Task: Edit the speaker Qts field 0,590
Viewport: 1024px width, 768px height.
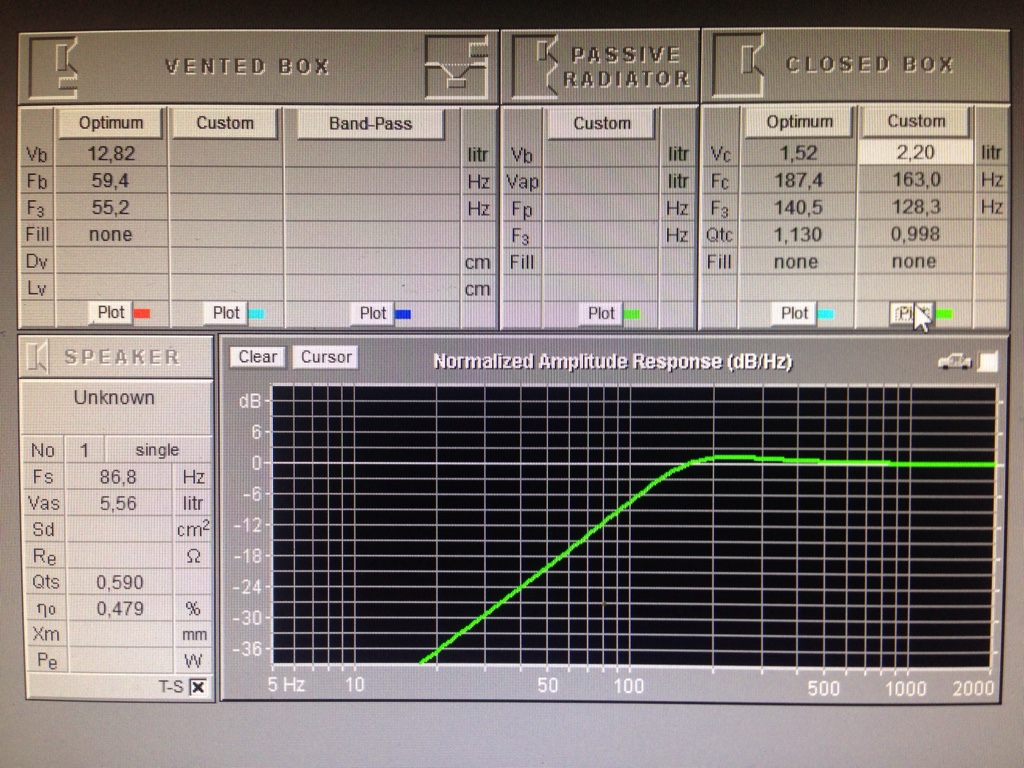Action: click(119, 582)
